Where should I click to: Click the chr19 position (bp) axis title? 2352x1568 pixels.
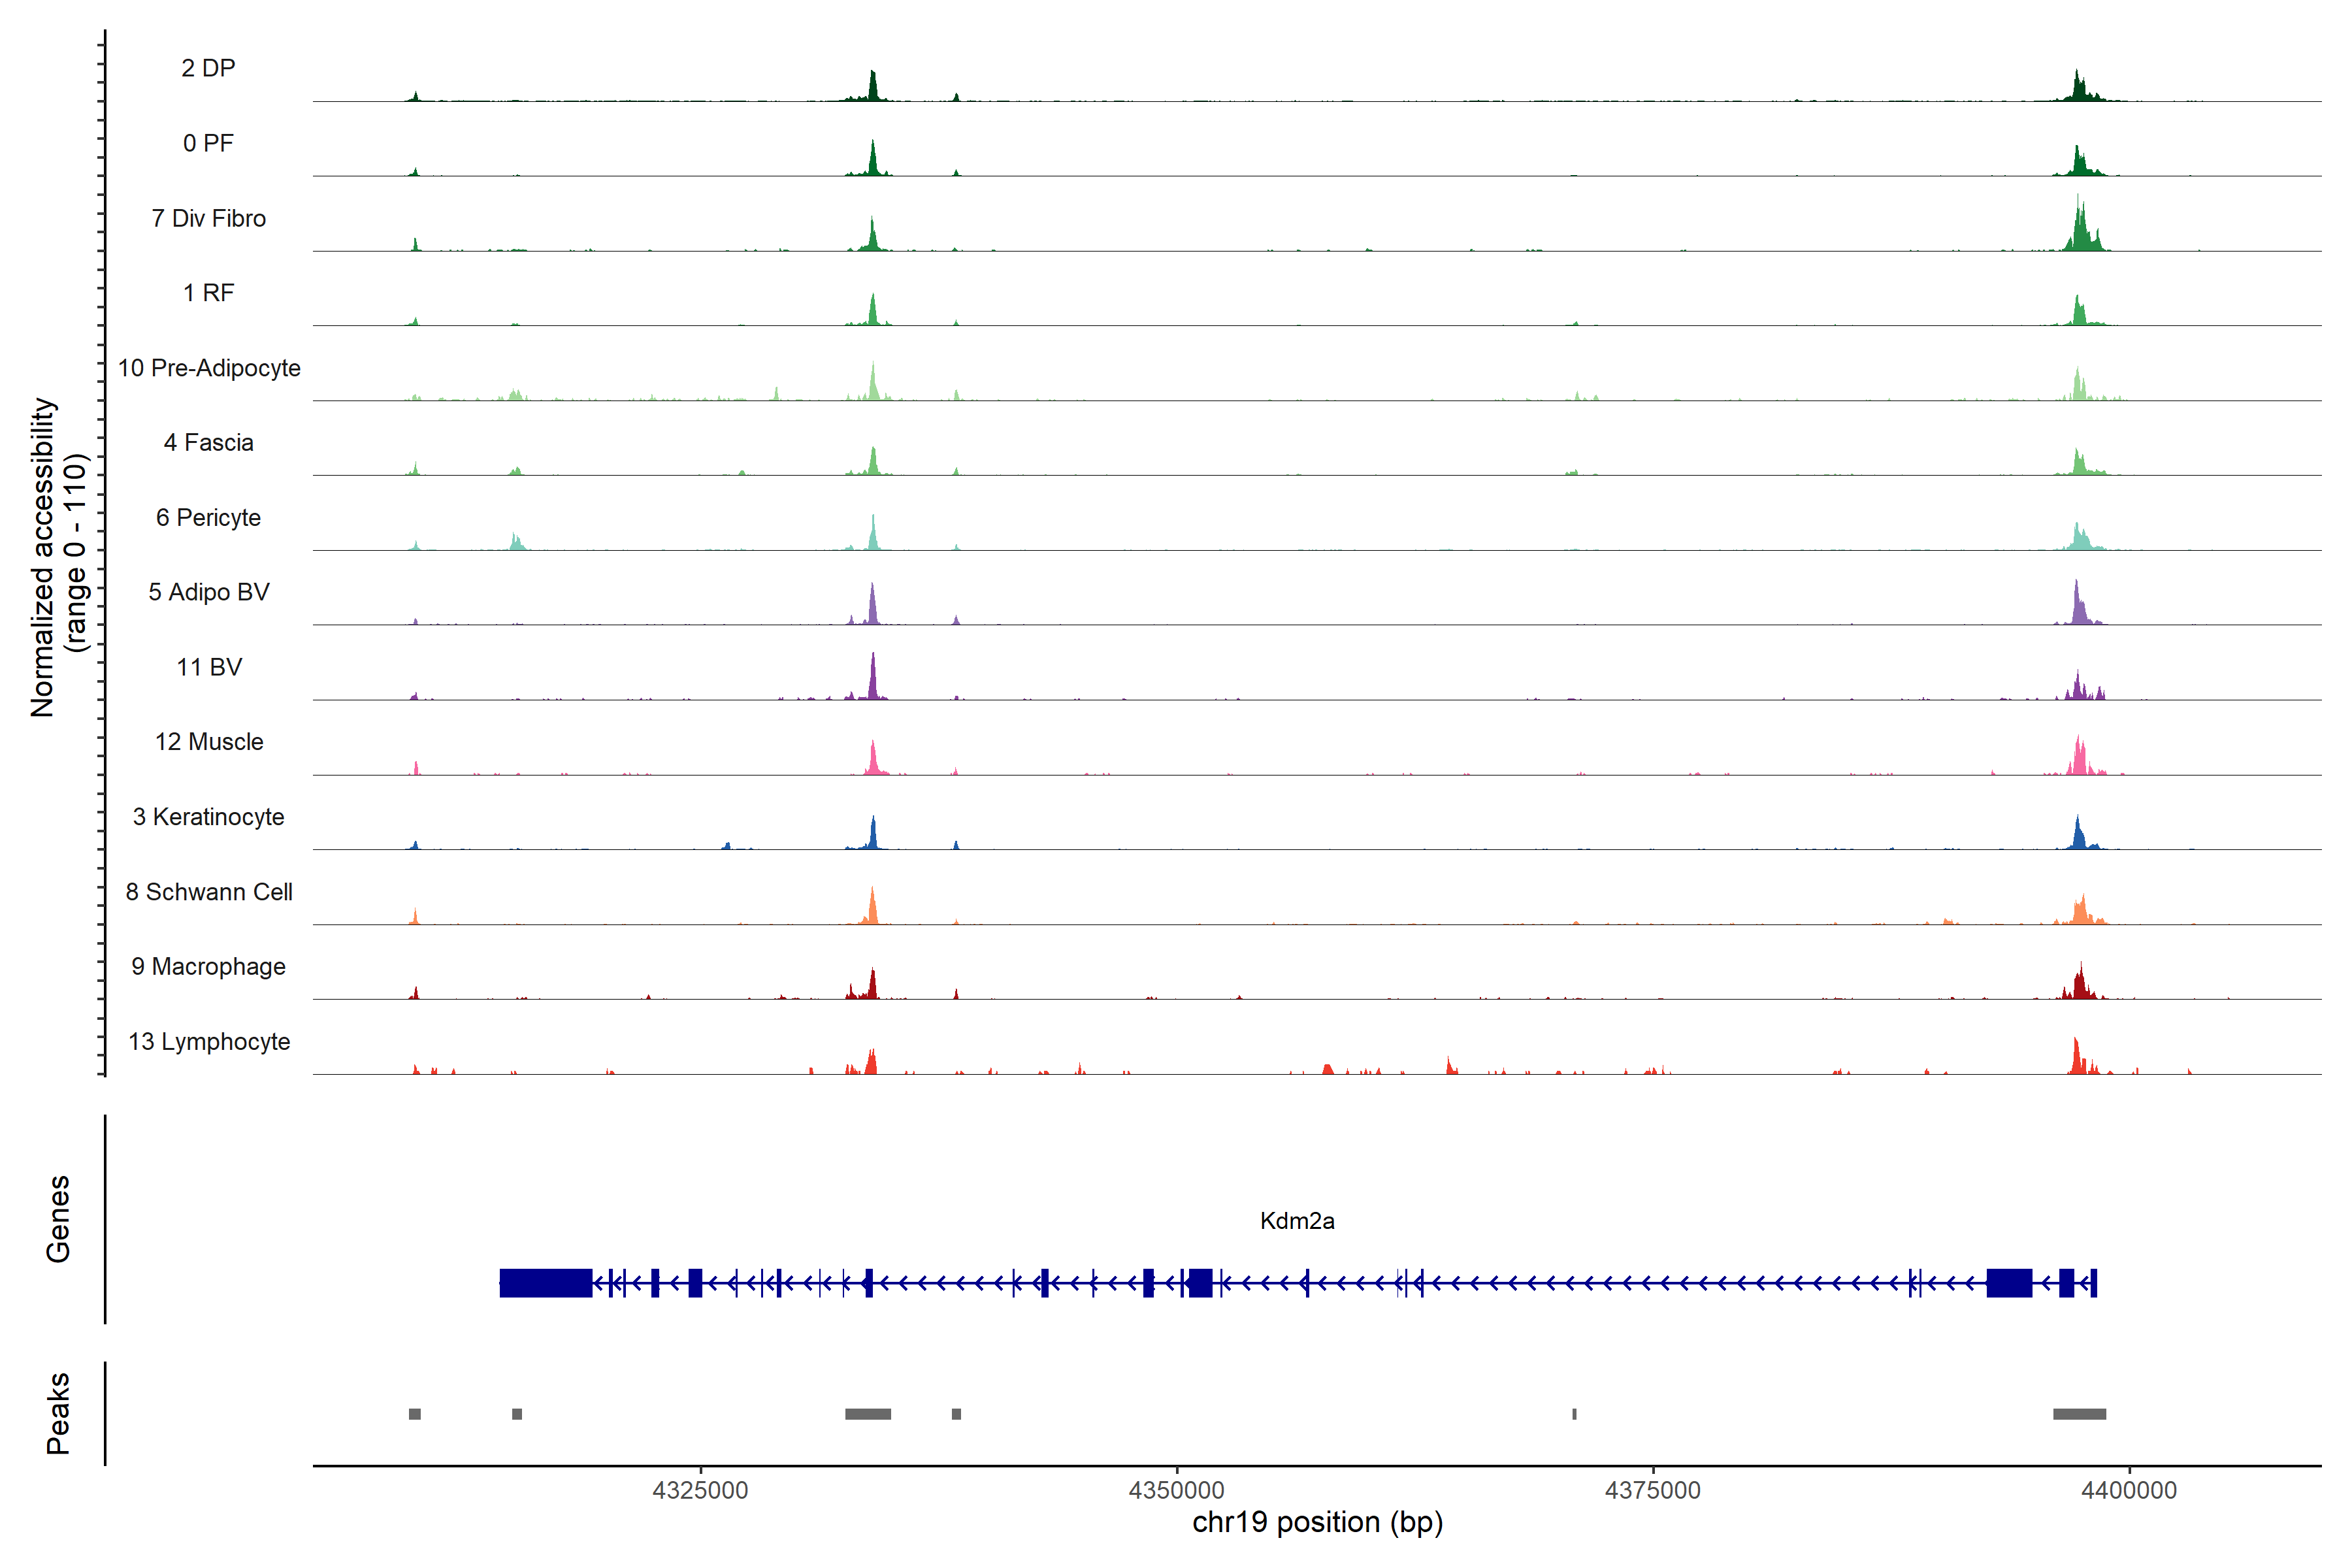pyautogui.click(x=1317, y=1522)
